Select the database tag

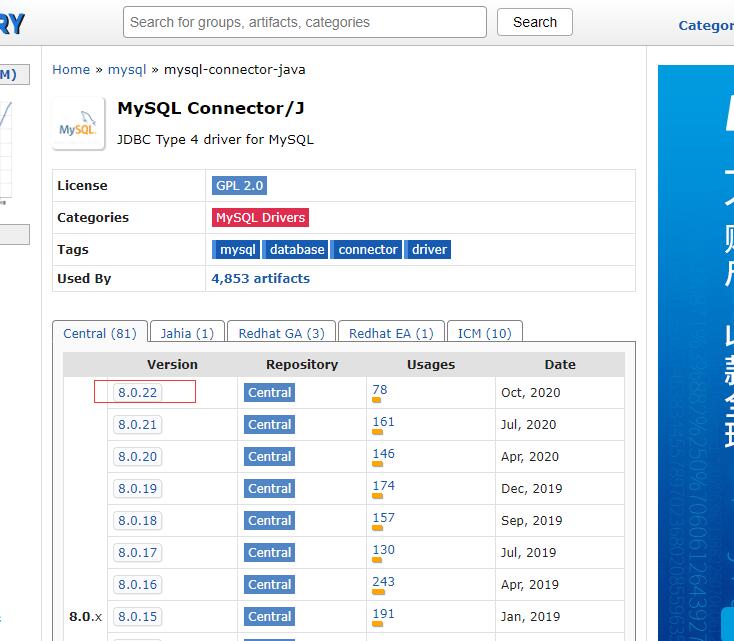coord(297,249)
